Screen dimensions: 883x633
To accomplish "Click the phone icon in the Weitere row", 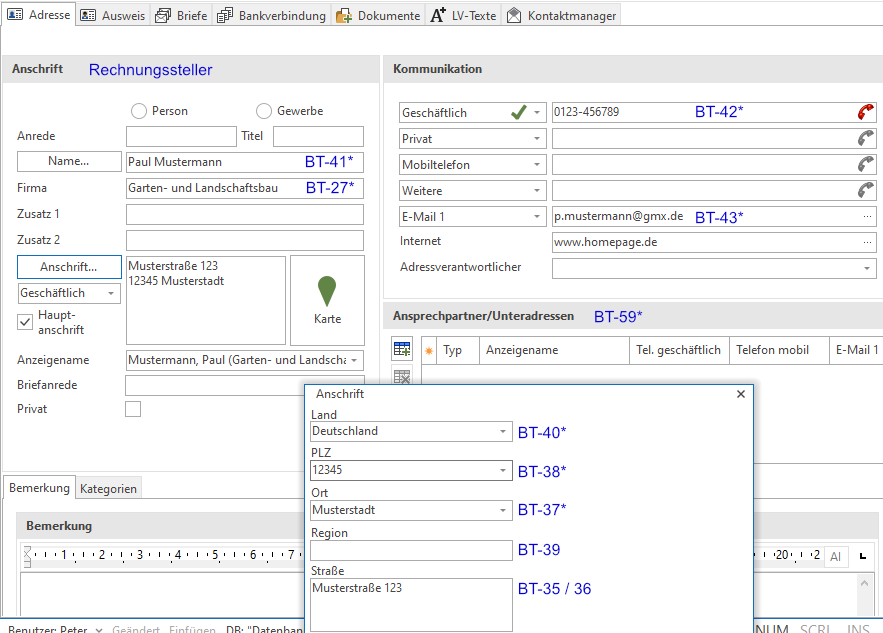I will (866, 190).
